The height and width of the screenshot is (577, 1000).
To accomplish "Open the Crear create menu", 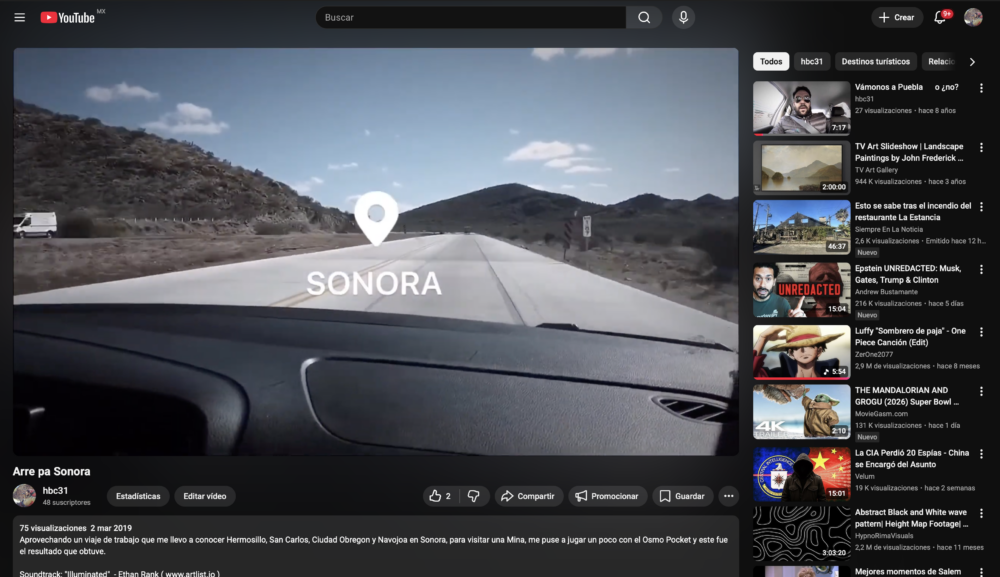I will coord(896,17).
